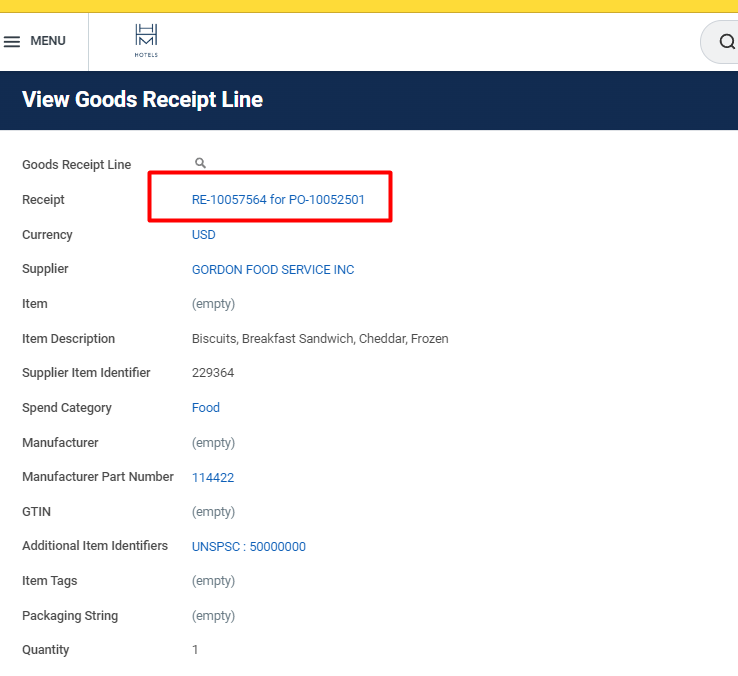
Task: Click the Supplier field label
Action: [45, 269]
